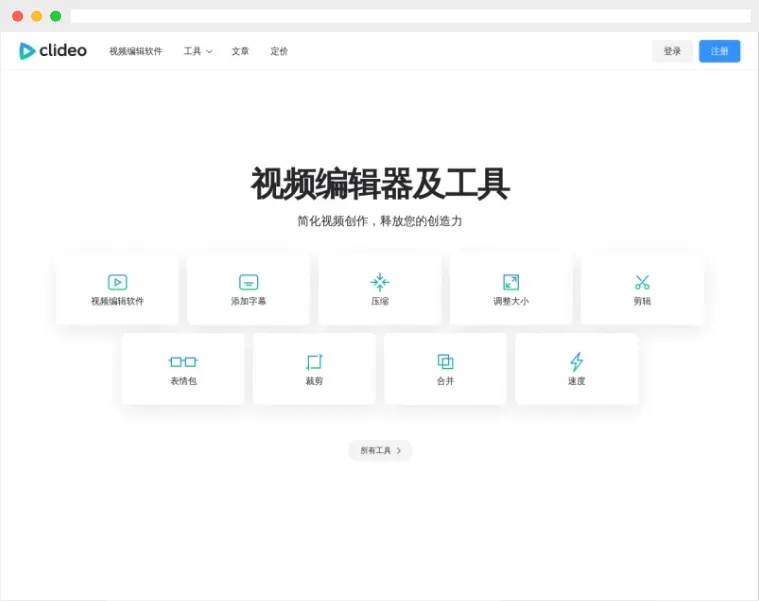Click the 压缩 card label
Viewport: 759px width, 601px height.
coord(380,301)
